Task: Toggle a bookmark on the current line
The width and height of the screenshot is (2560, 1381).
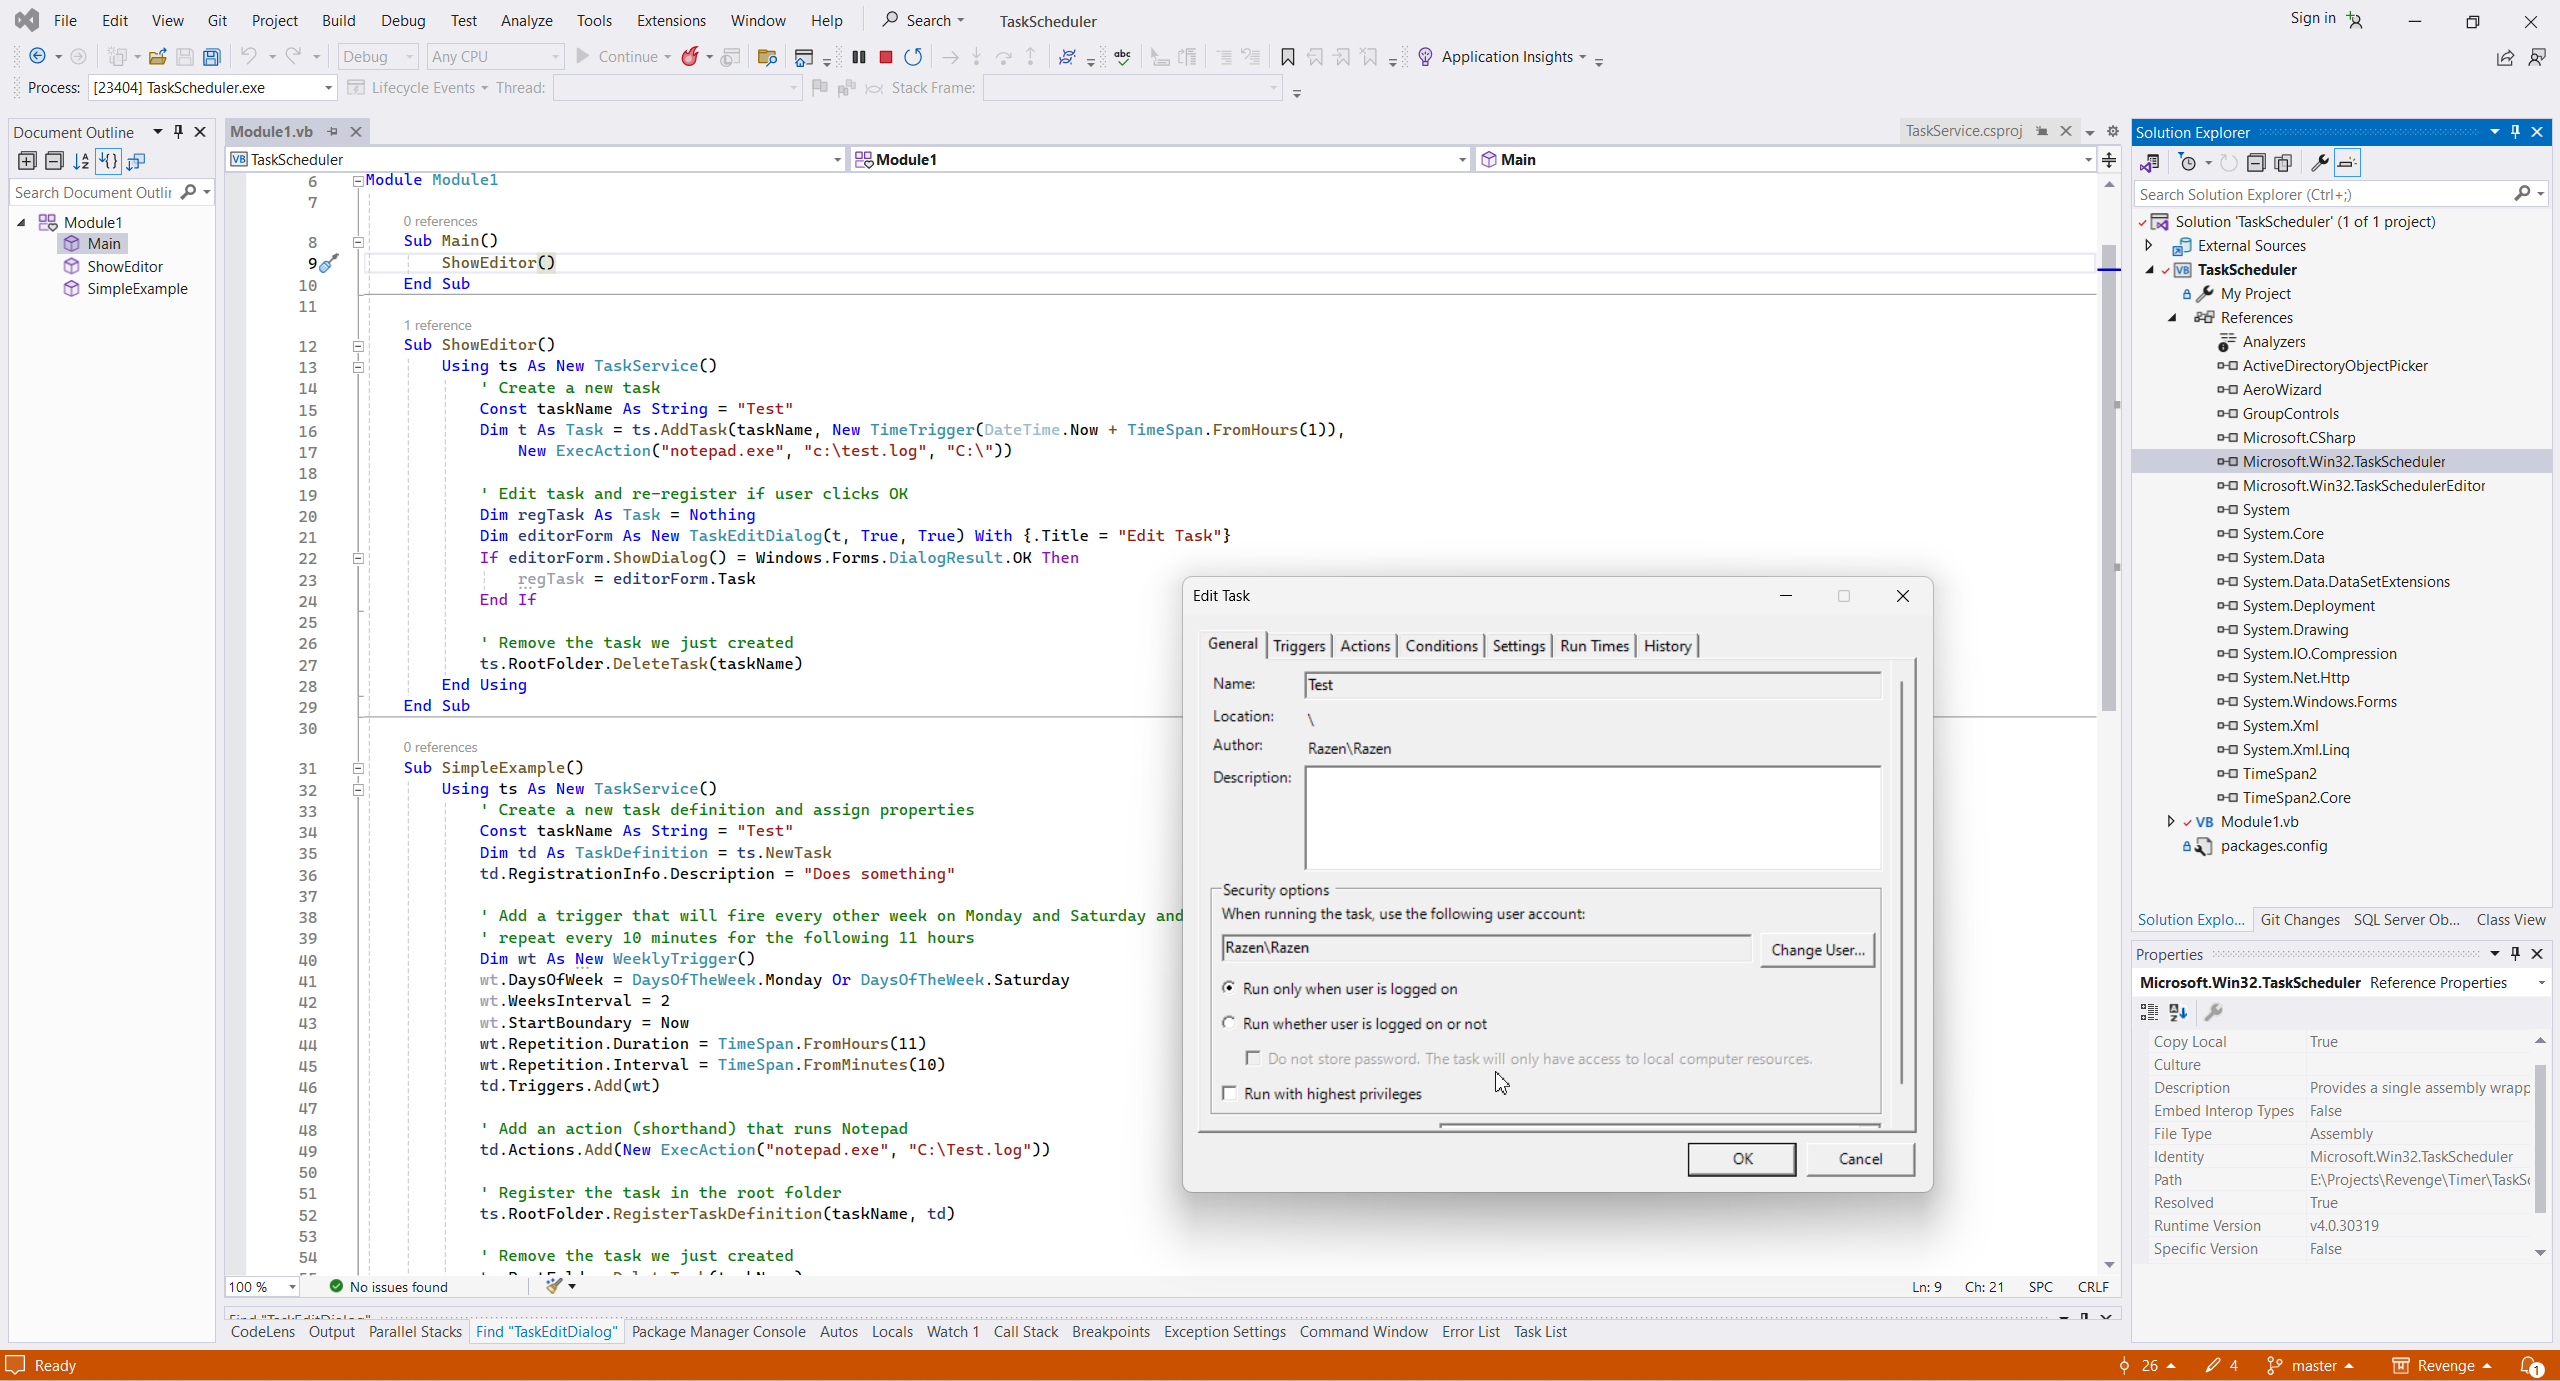Action: pyautogui.click(x=1287, y=57)
